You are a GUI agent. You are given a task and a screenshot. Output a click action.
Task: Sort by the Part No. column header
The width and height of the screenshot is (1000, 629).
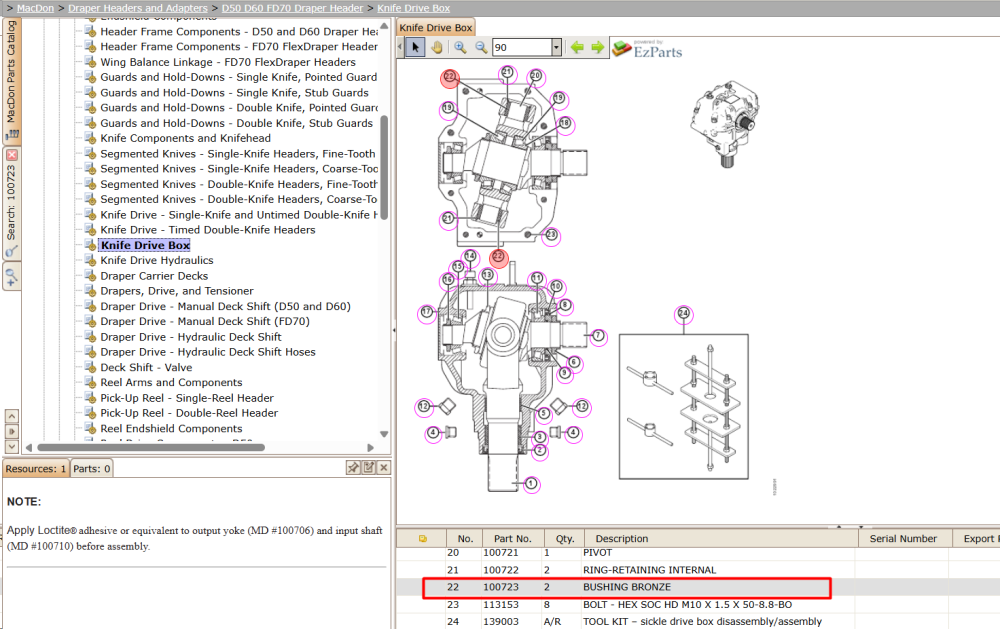click(x=512, y=538)
